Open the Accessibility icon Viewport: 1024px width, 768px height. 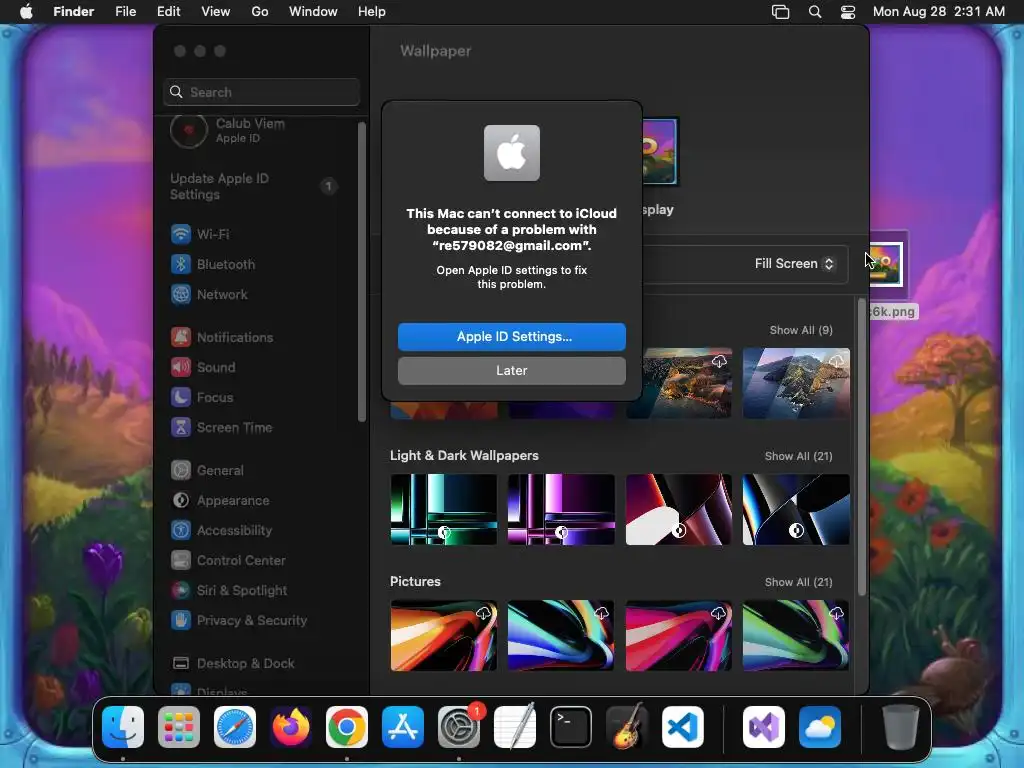click(181, 530)
